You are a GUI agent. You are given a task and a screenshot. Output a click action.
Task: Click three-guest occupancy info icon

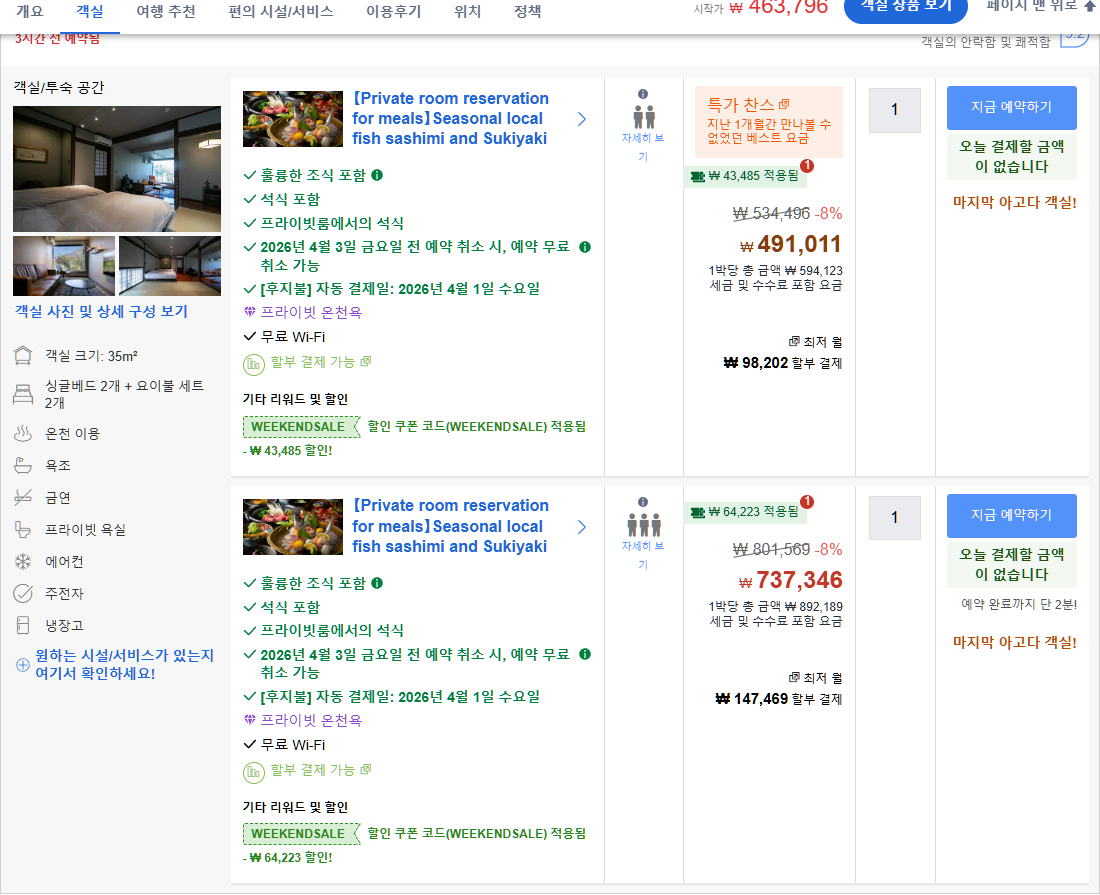643,502
